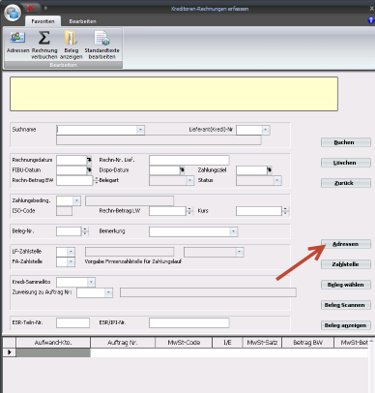Expand the Status dropdown
This screenshot has width=375, height=393.
point(277,180)
